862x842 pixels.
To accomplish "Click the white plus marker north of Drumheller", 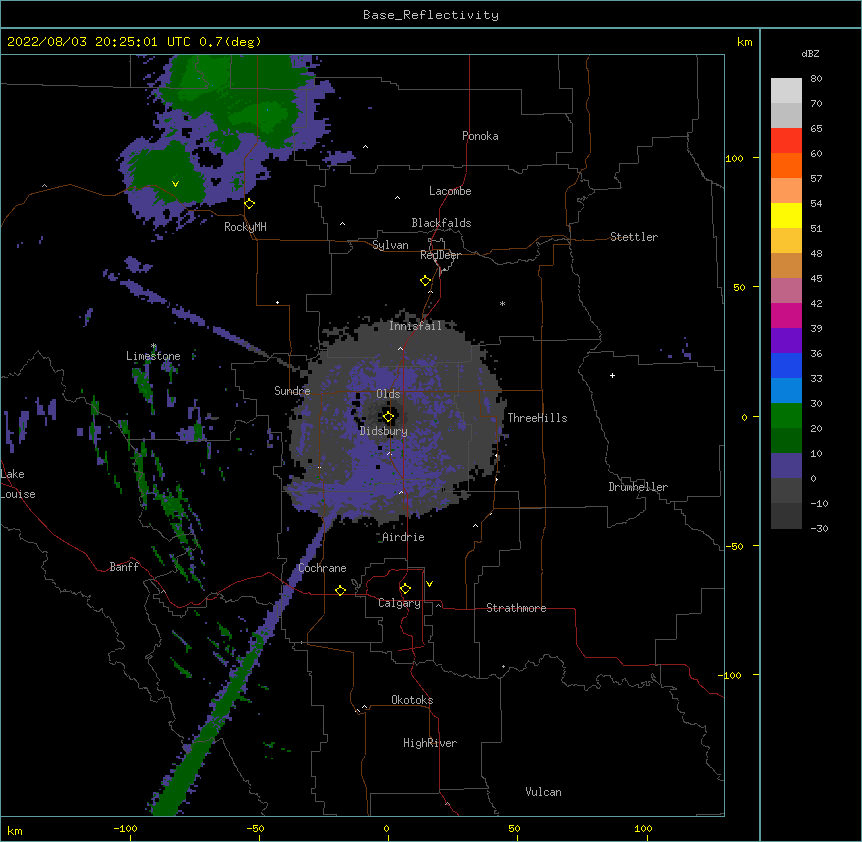I will point(612,375).
